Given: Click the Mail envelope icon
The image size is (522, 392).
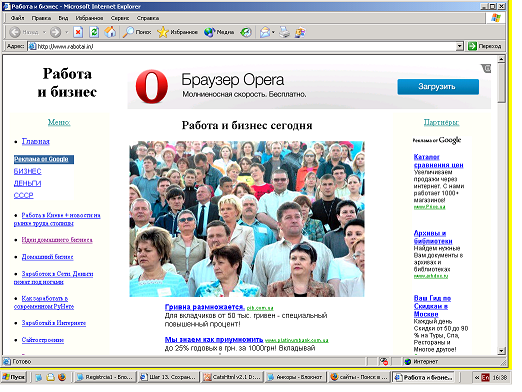Looking at the screenshot, I should click(265, 32).
